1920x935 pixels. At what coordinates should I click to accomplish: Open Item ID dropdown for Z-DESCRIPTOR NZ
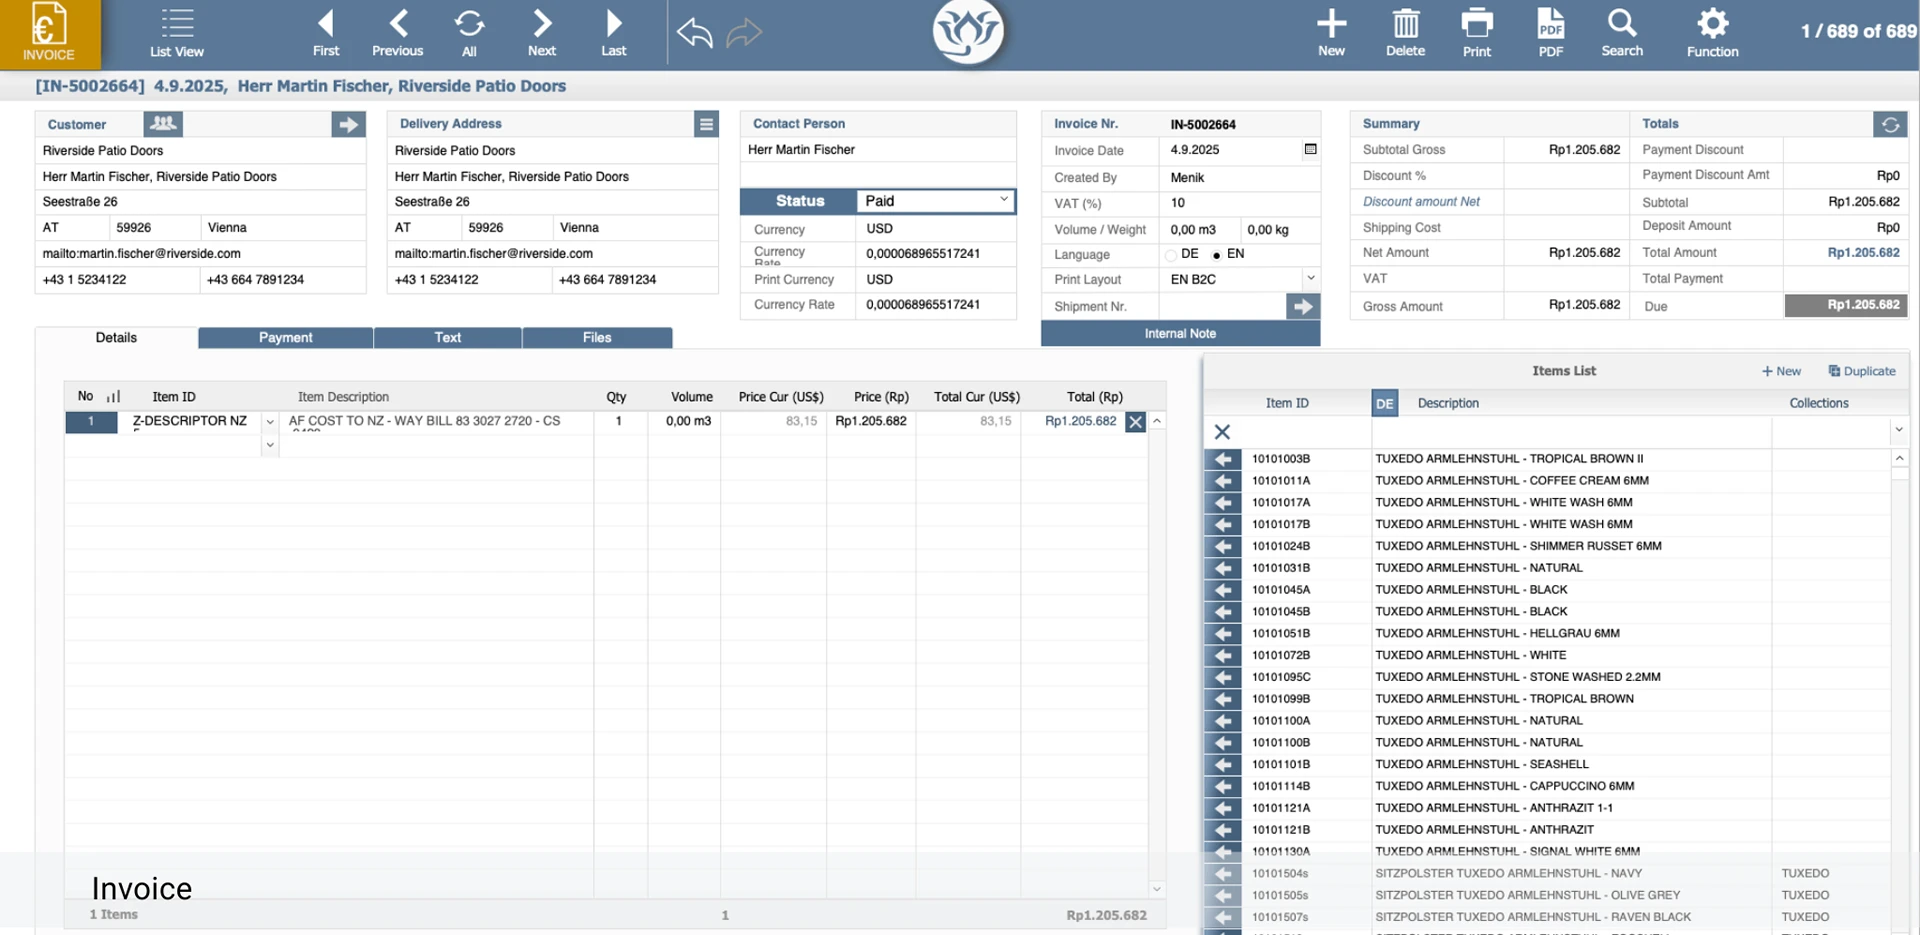tap(269, 422)
